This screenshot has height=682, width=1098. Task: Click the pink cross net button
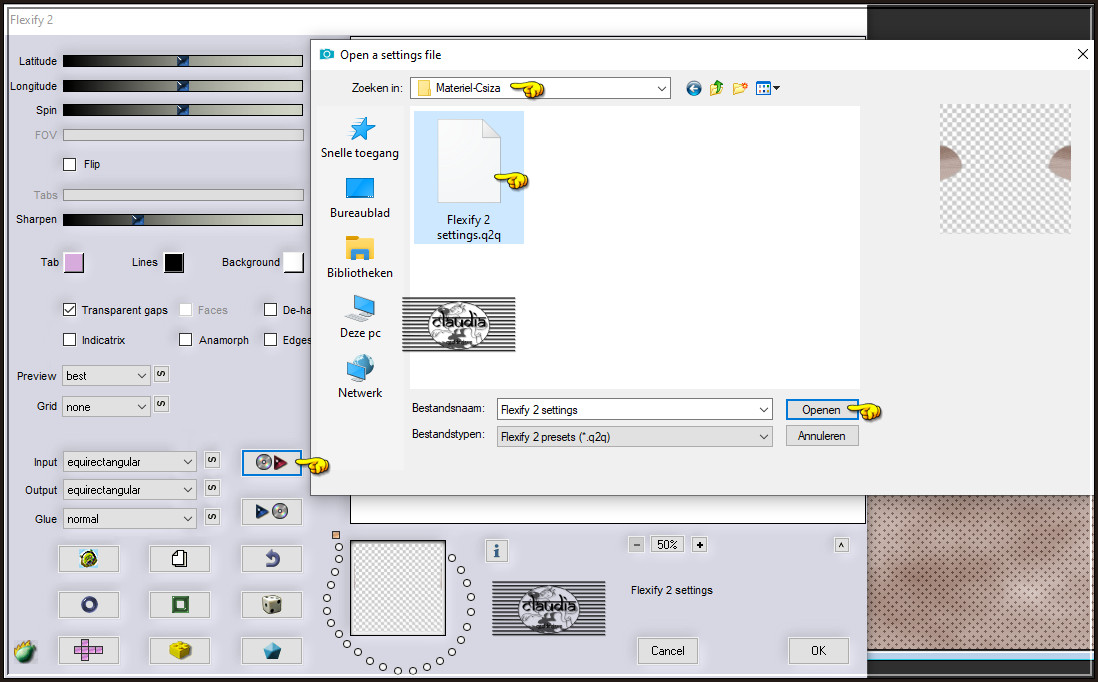[x=88, y=650]
